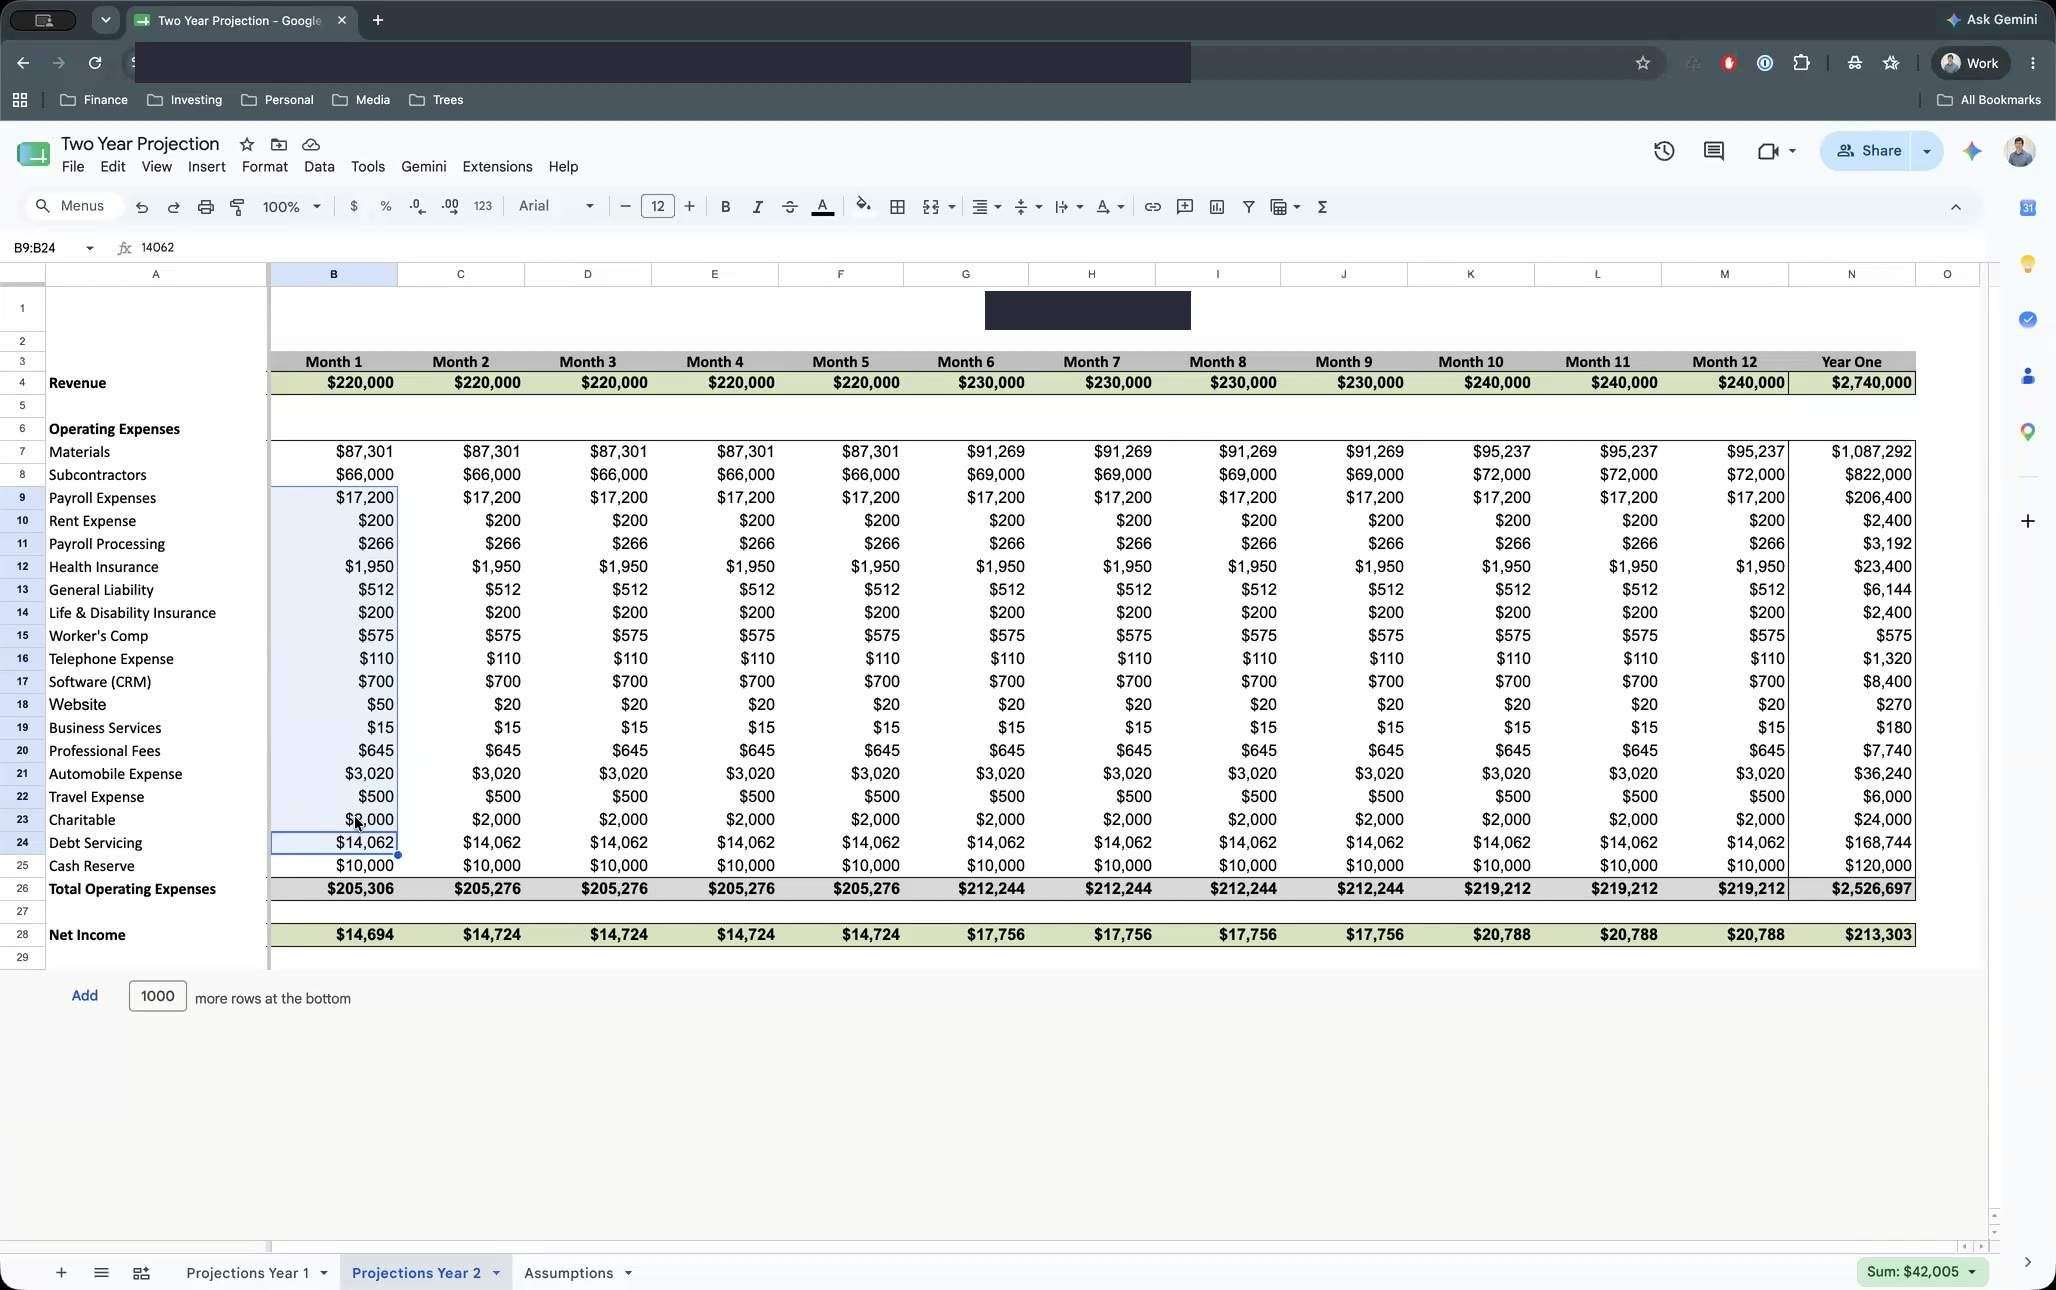Image resolution: width=2056 pixels, height=1290 pixels.
Task: Decrease the font size
Action: (x=626, y=207)
